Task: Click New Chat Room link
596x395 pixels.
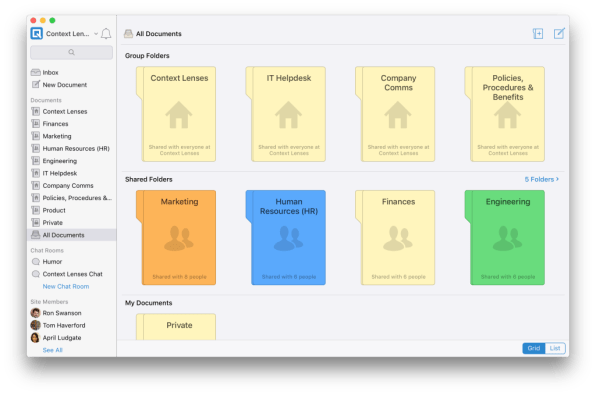Action: click(x=66, y=286)
